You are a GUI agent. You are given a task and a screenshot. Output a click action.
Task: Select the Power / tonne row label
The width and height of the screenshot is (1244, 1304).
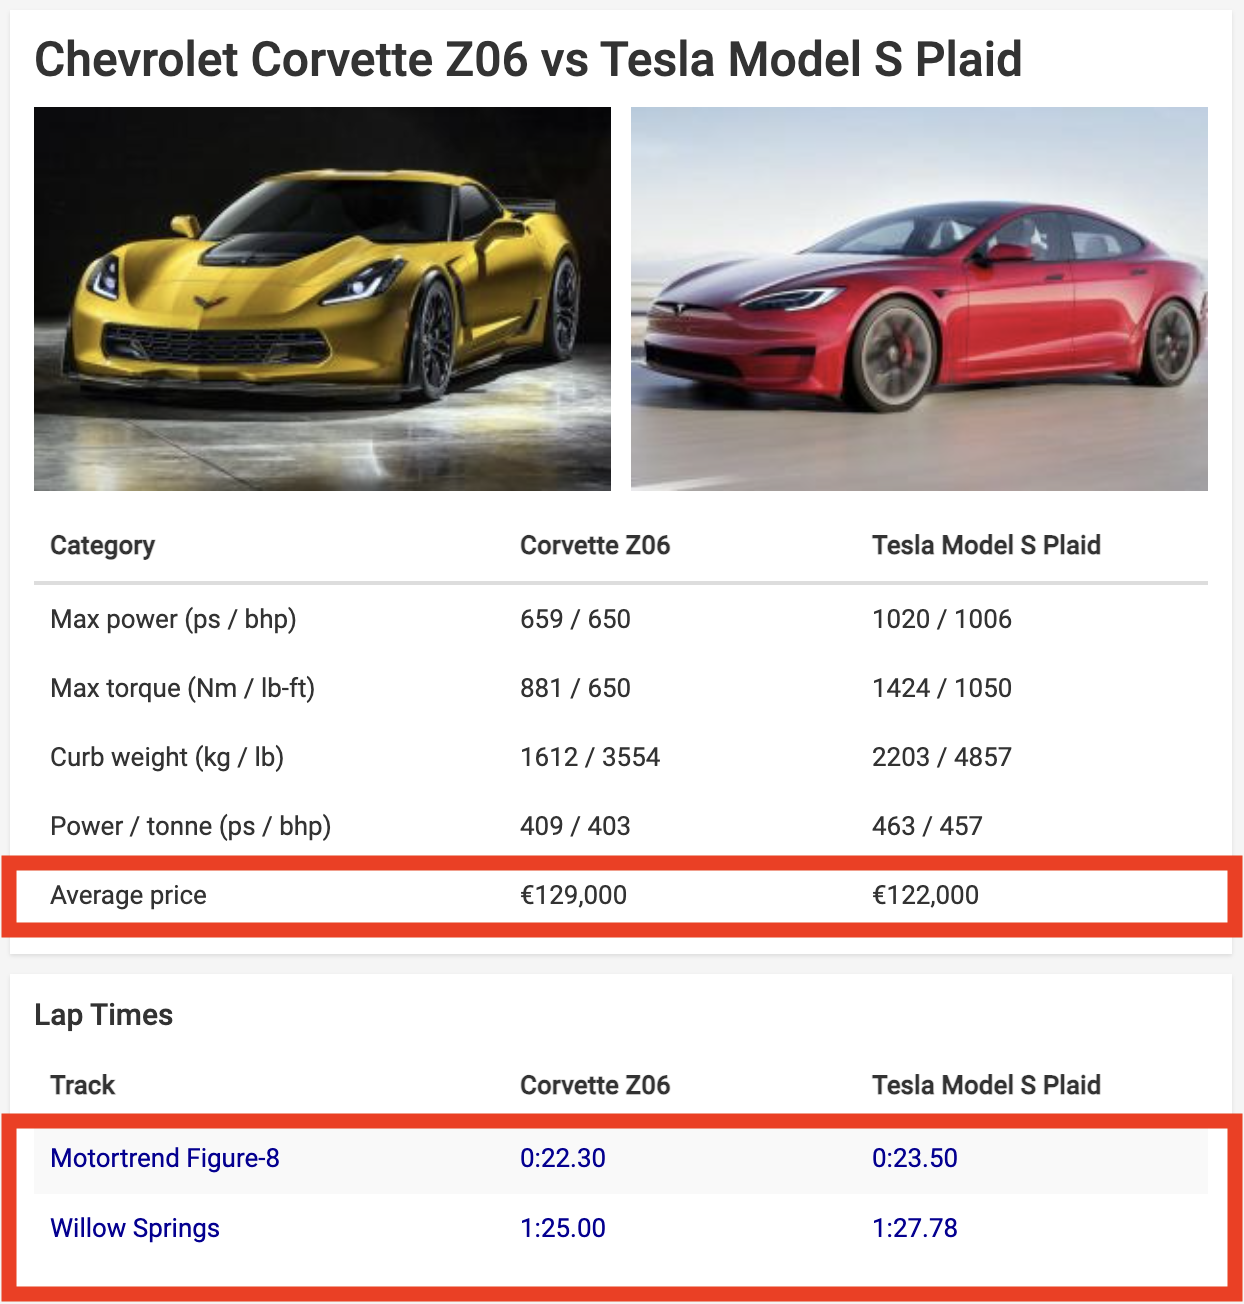pyautogui.click(x=190, y=826)
